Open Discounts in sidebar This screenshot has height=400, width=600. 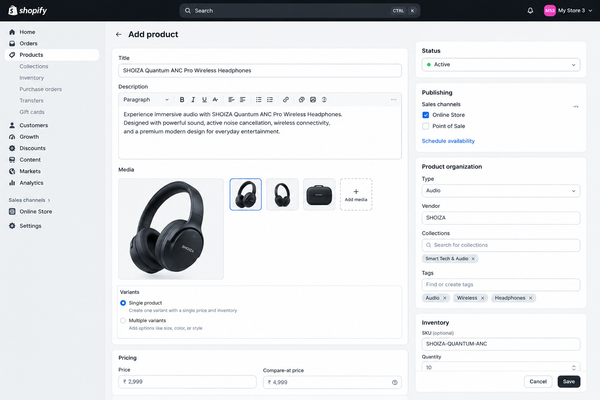33,148
